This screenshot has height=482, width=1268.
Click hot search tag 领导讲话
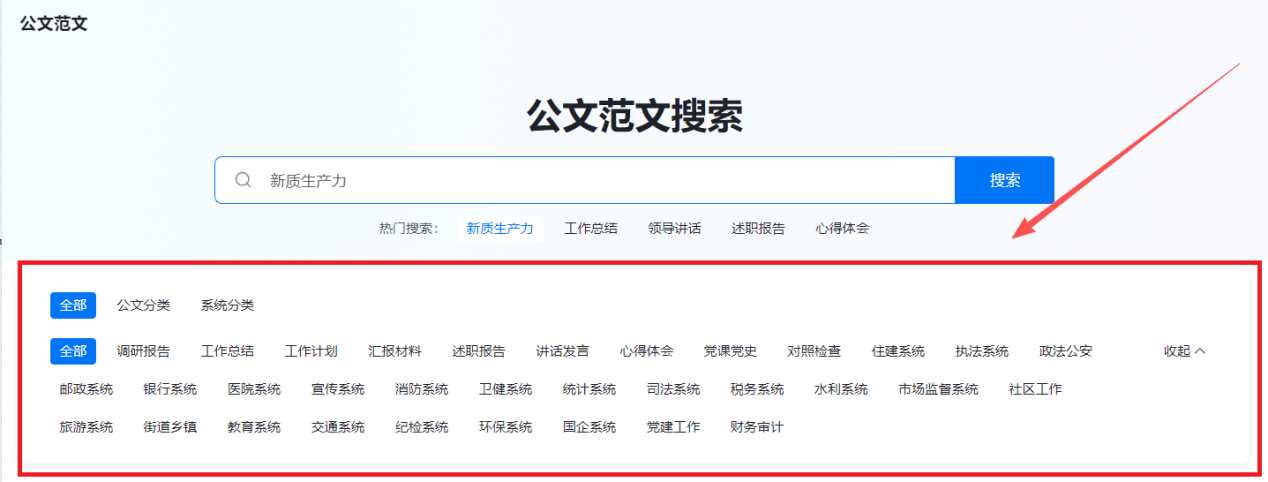point(674,228)
